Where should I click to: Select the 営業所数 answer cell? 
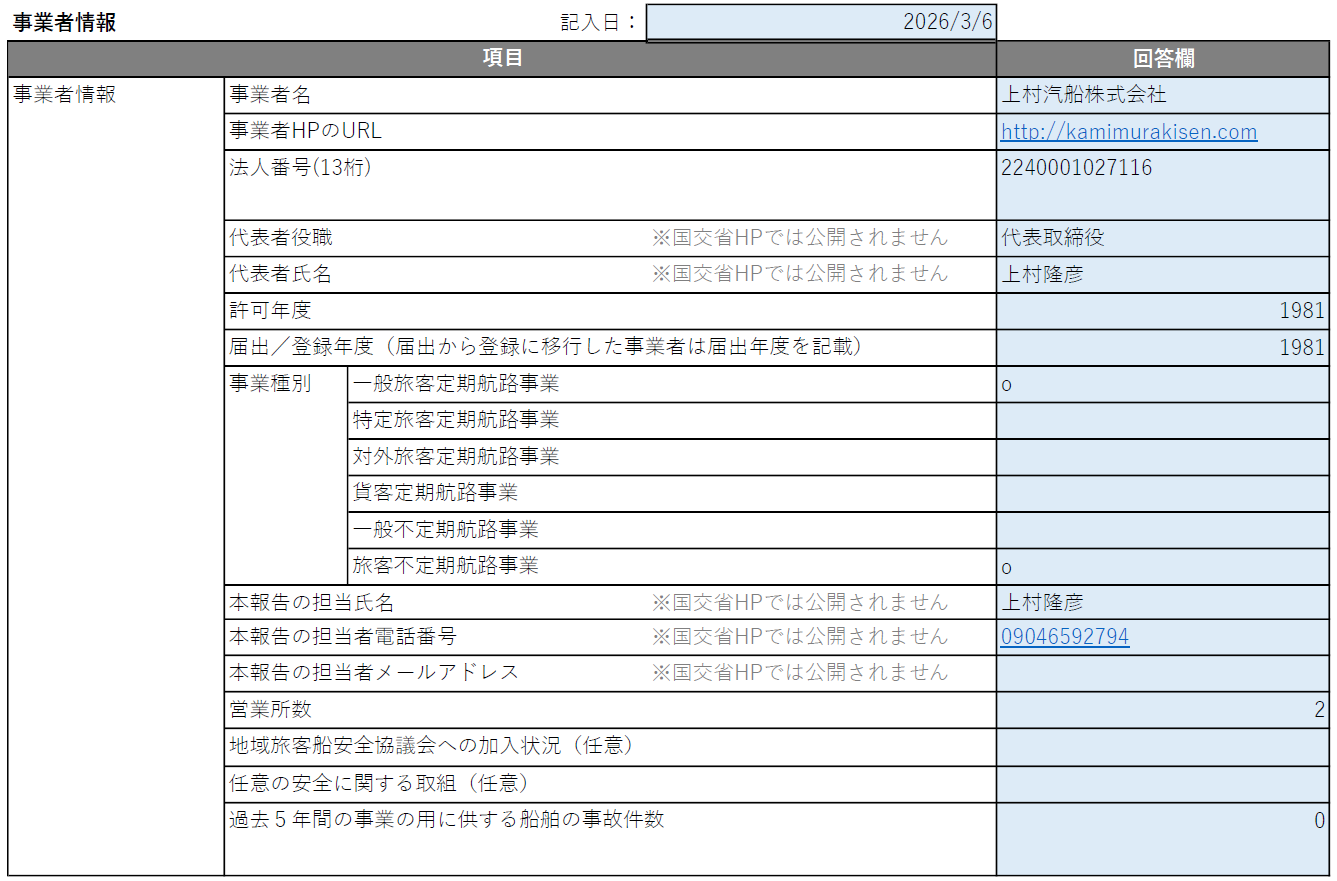pos(1163,710)
